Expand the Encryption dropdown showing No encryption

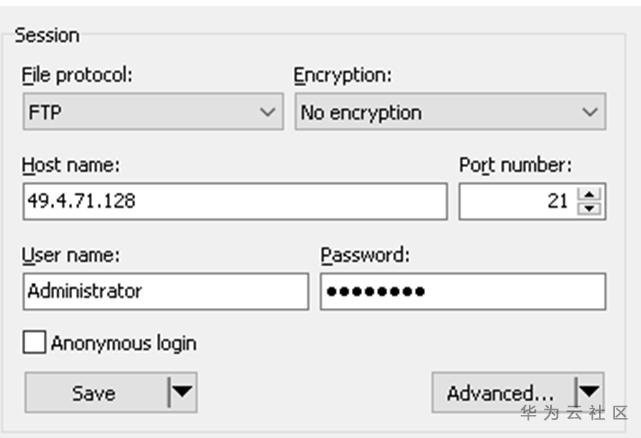coord(450,112)
